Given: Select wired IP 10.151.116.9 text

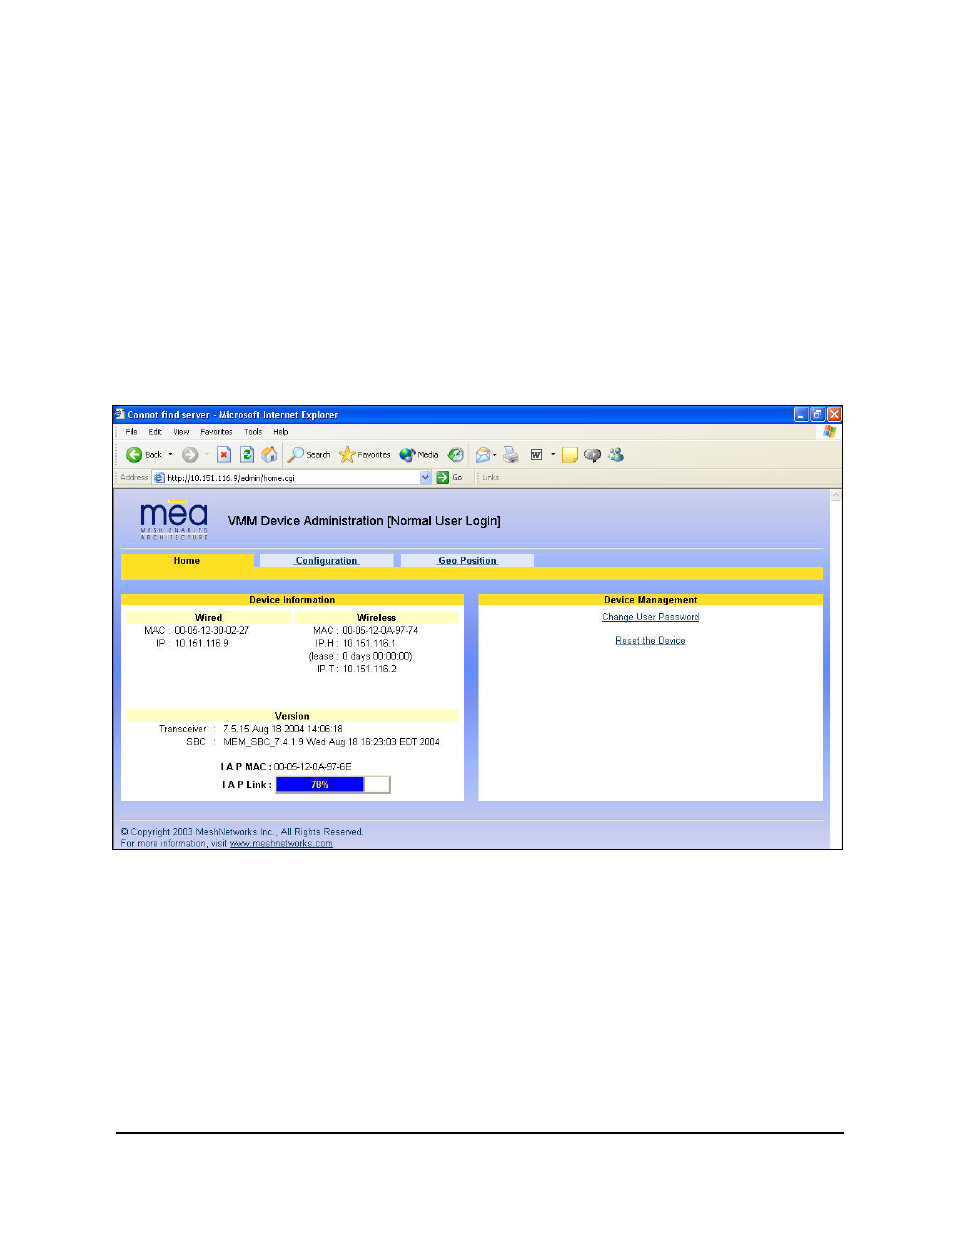Looking at the screenshot, I should point(202,644).
